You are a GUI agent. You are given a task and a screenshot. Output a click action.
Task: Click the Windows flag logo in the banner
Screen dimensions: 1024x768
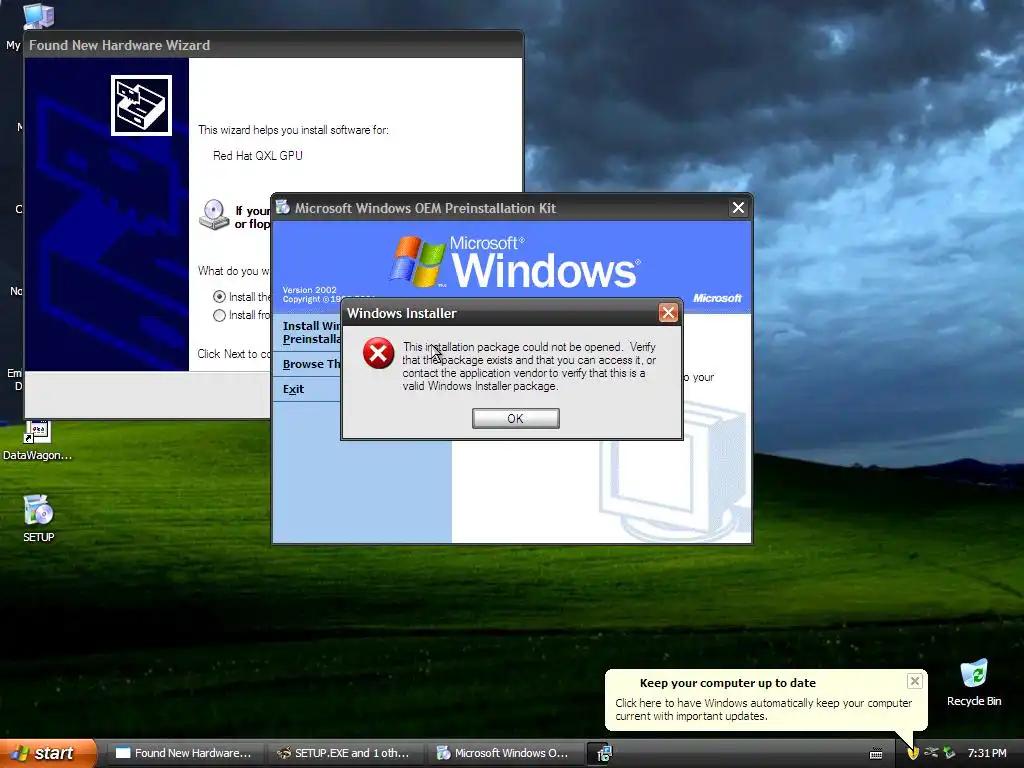pyautogui.click(x=418, y=262)
